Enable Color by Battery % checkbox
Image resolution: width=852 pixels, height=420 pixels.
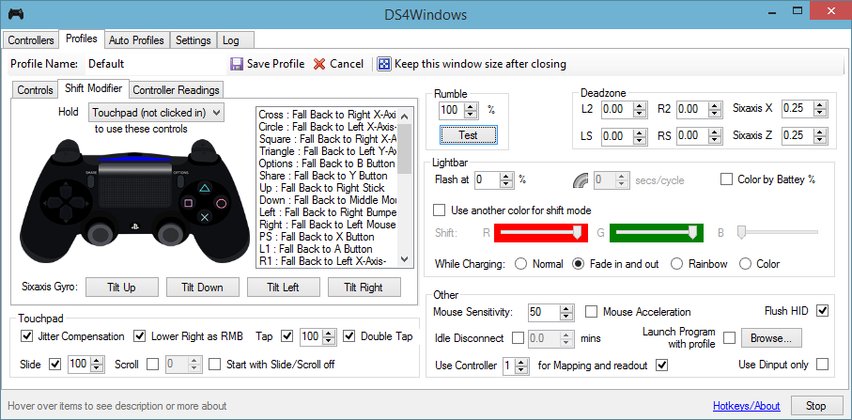click(x=726, y=179)
